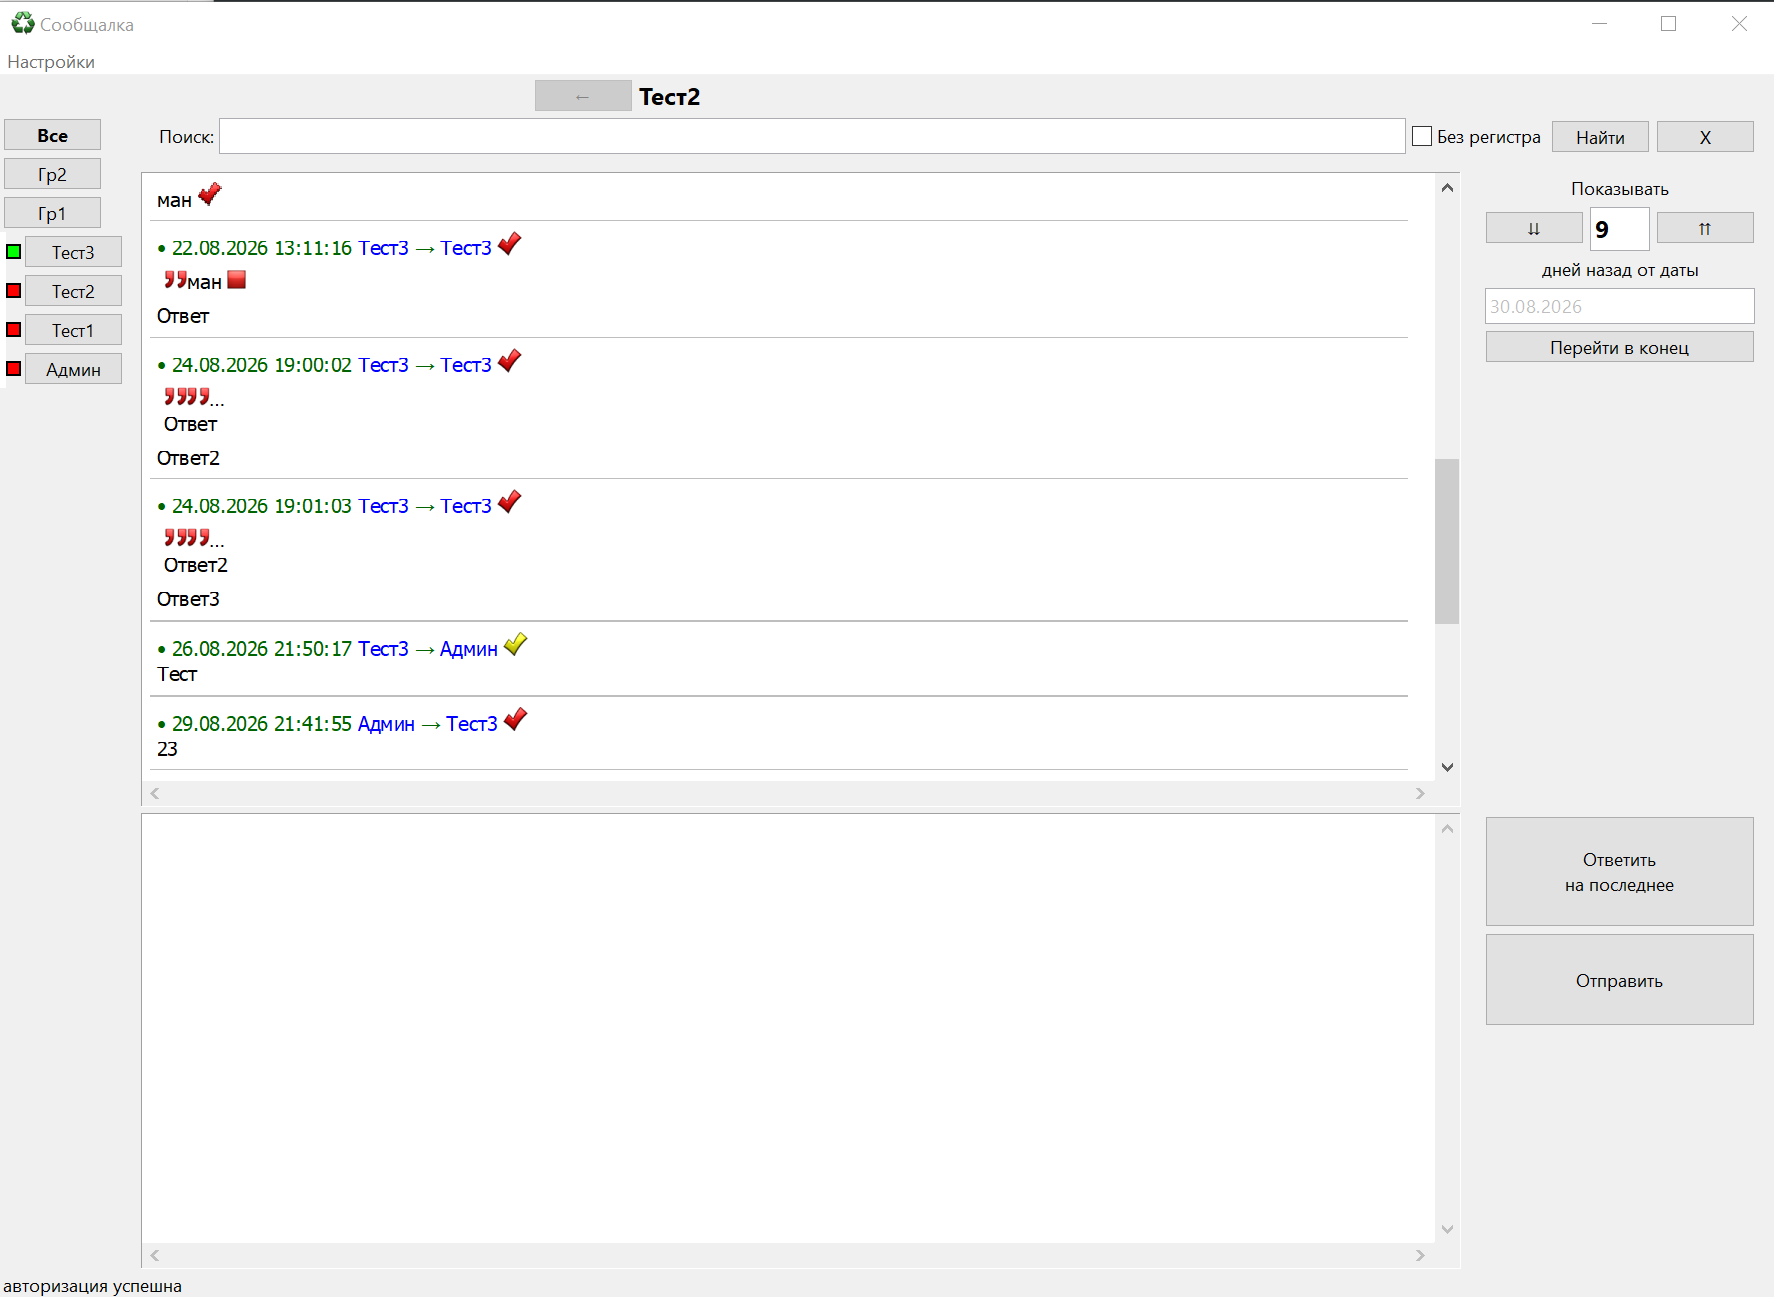Decrease days shown with down arrows button
This screenshot has width=1774, height=1297.
tap(1534, 228)
